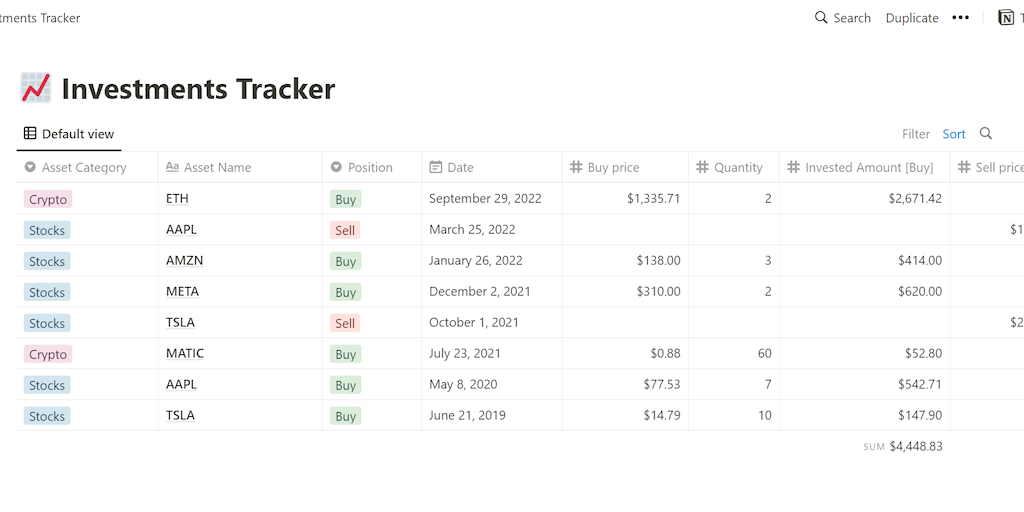Open the Filter options

[916, 134]
